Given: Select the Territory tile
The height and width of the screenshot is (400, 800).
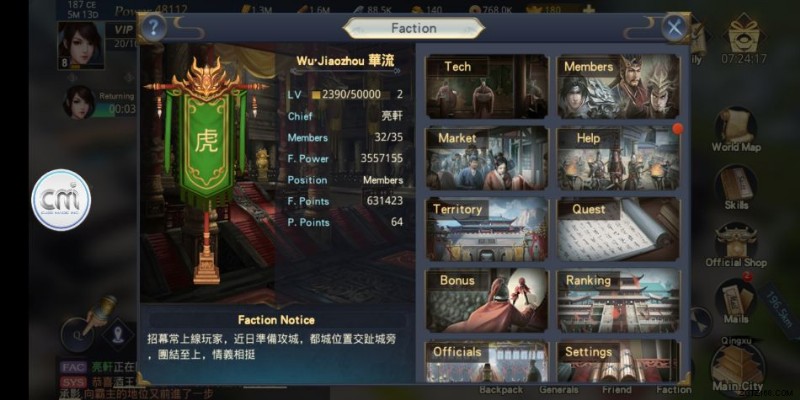Looking at the screenshot, I should (x=487, y=230).
